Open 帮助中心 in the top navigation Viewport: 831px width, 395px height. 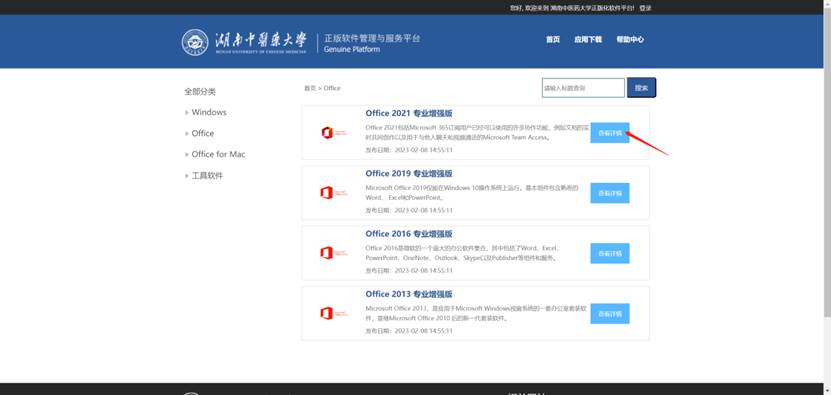(630, 39)
